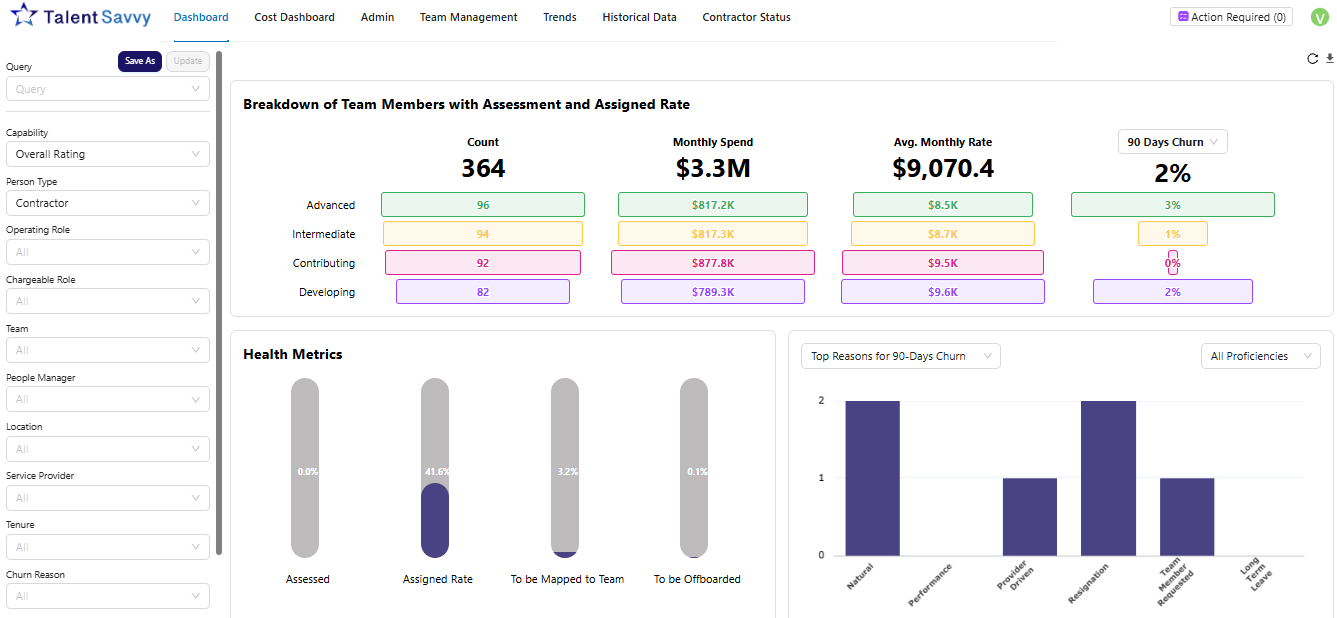Switch to the Cost Dashboard tab

(294, 17)
